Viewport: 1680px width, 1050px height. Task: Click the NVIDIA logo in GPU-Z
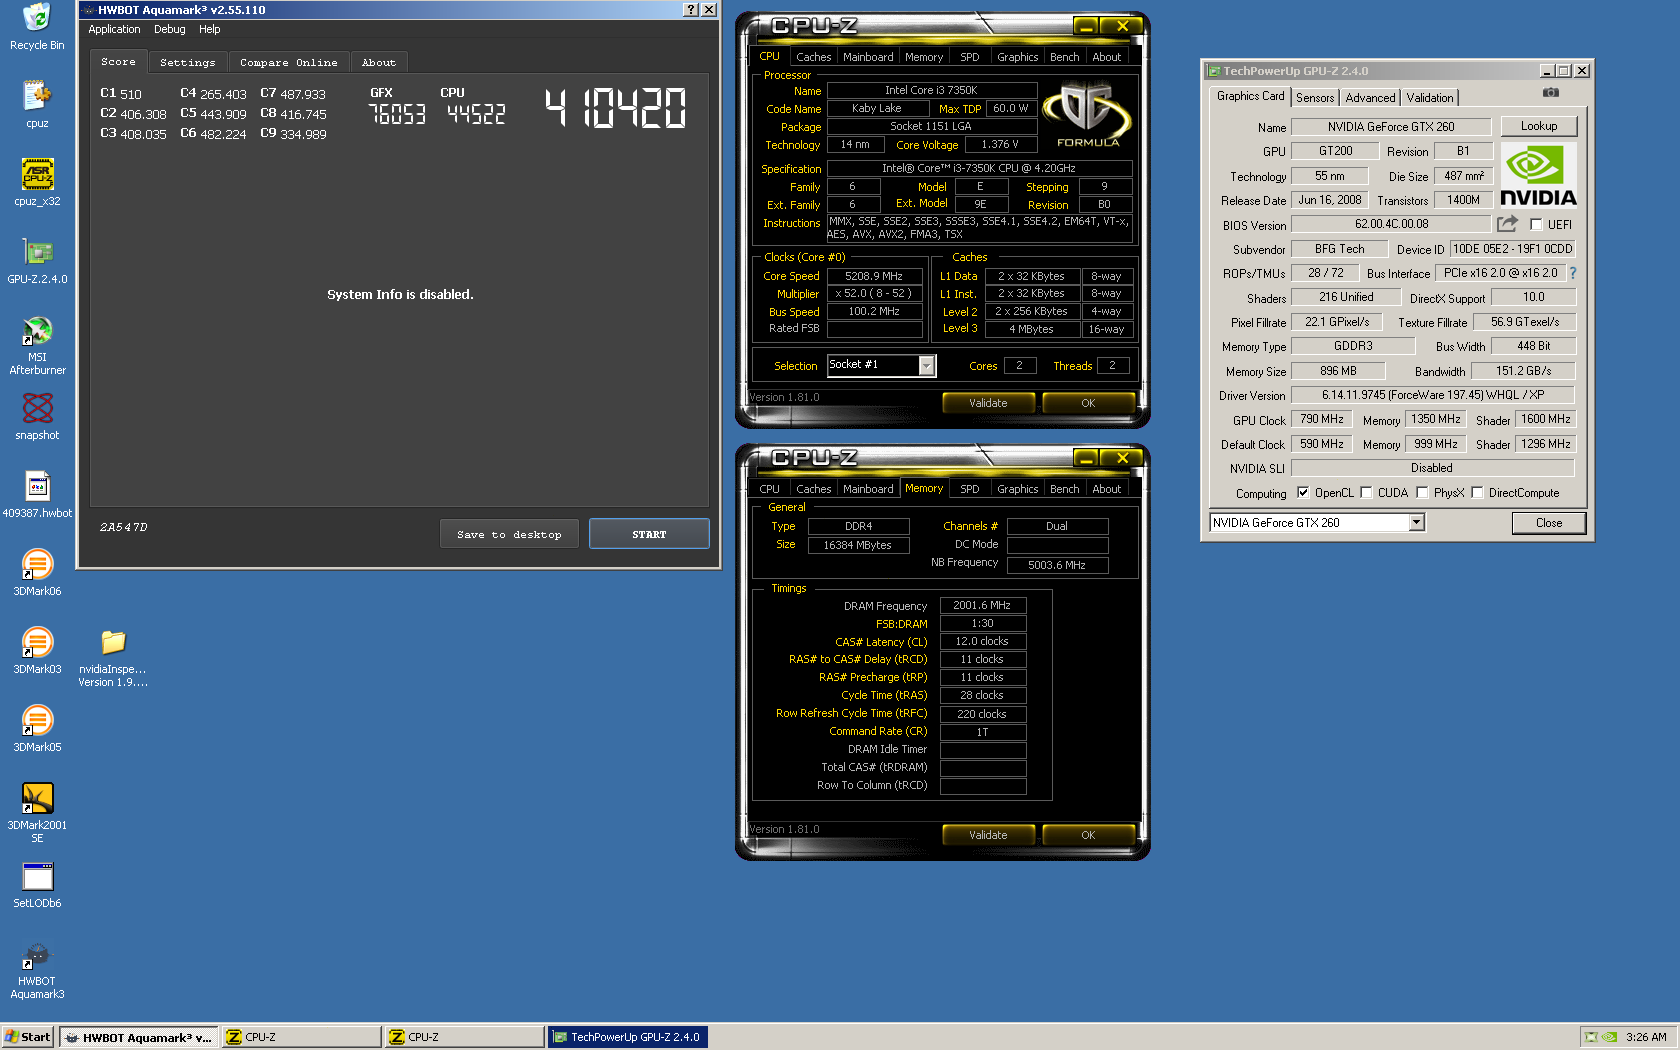pyautogui.click(x=1538, y=176)
